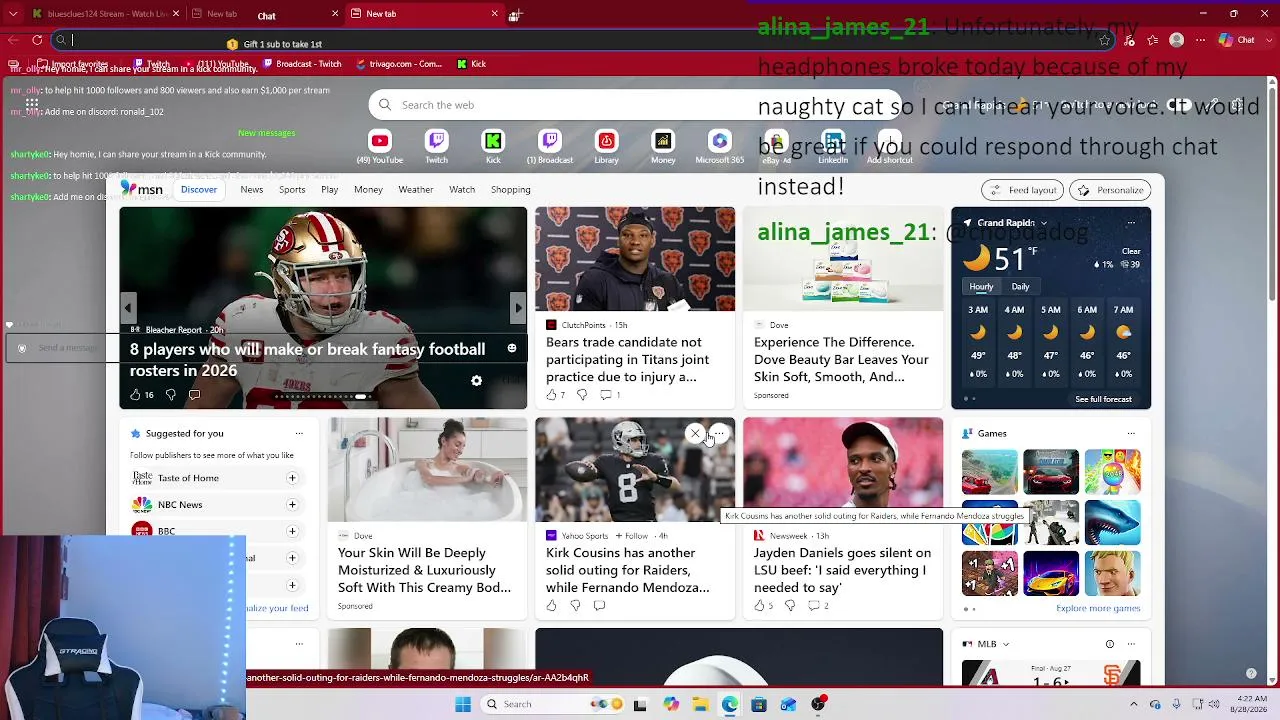Click the page dots under the Games grid

tap(969, 608)
